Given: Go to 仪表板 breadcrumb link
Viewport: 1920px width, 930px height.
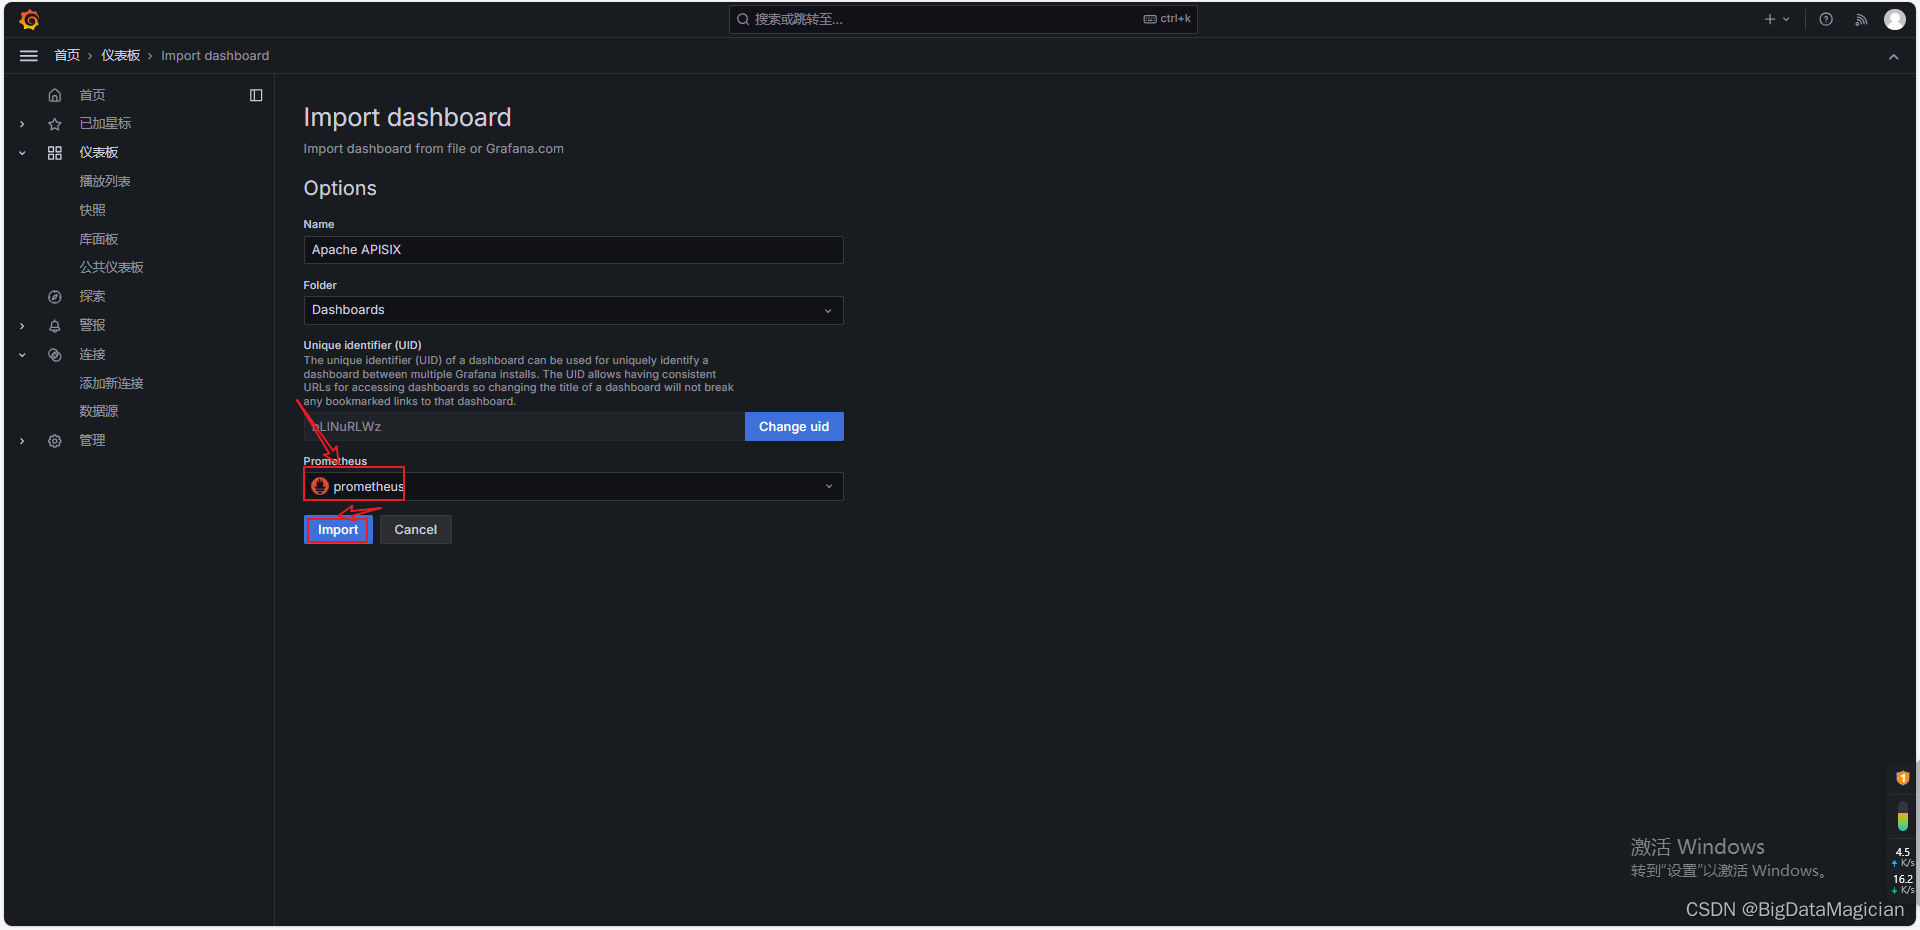Looking at the screenshot, I should tap(120, 56).
